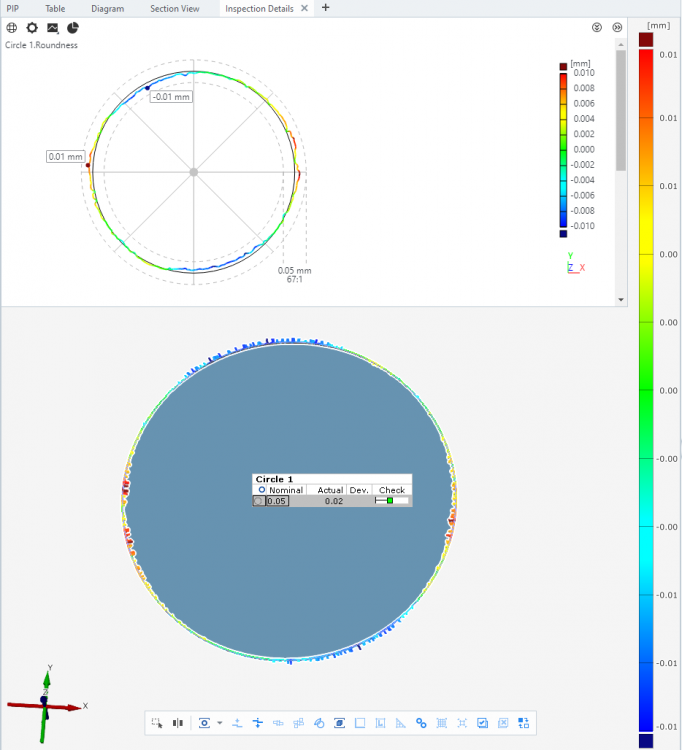Add a new tab with plus button

[325, 8]
